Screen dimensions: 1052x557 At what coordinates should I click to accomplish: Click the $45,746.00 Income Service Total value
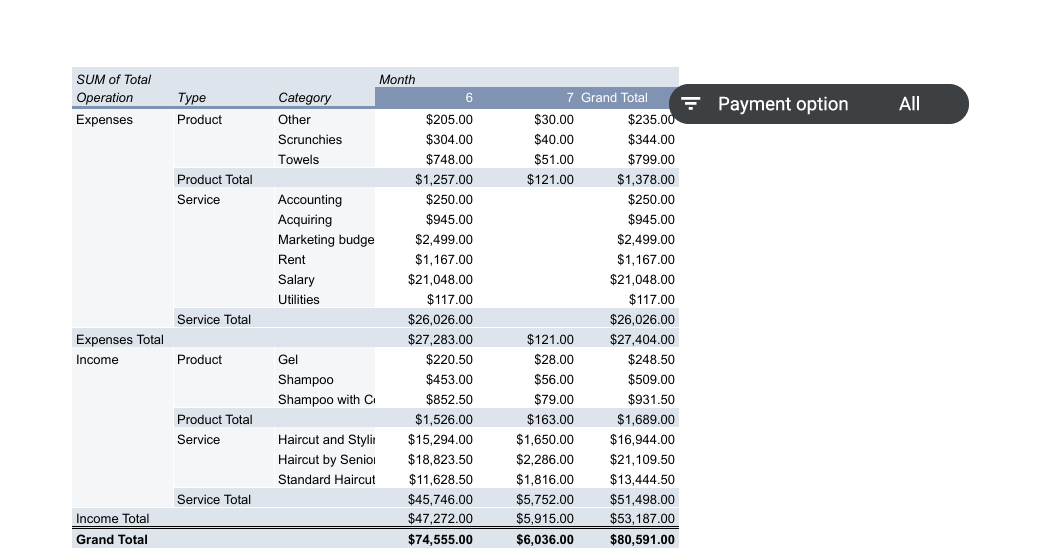(440, 499)
